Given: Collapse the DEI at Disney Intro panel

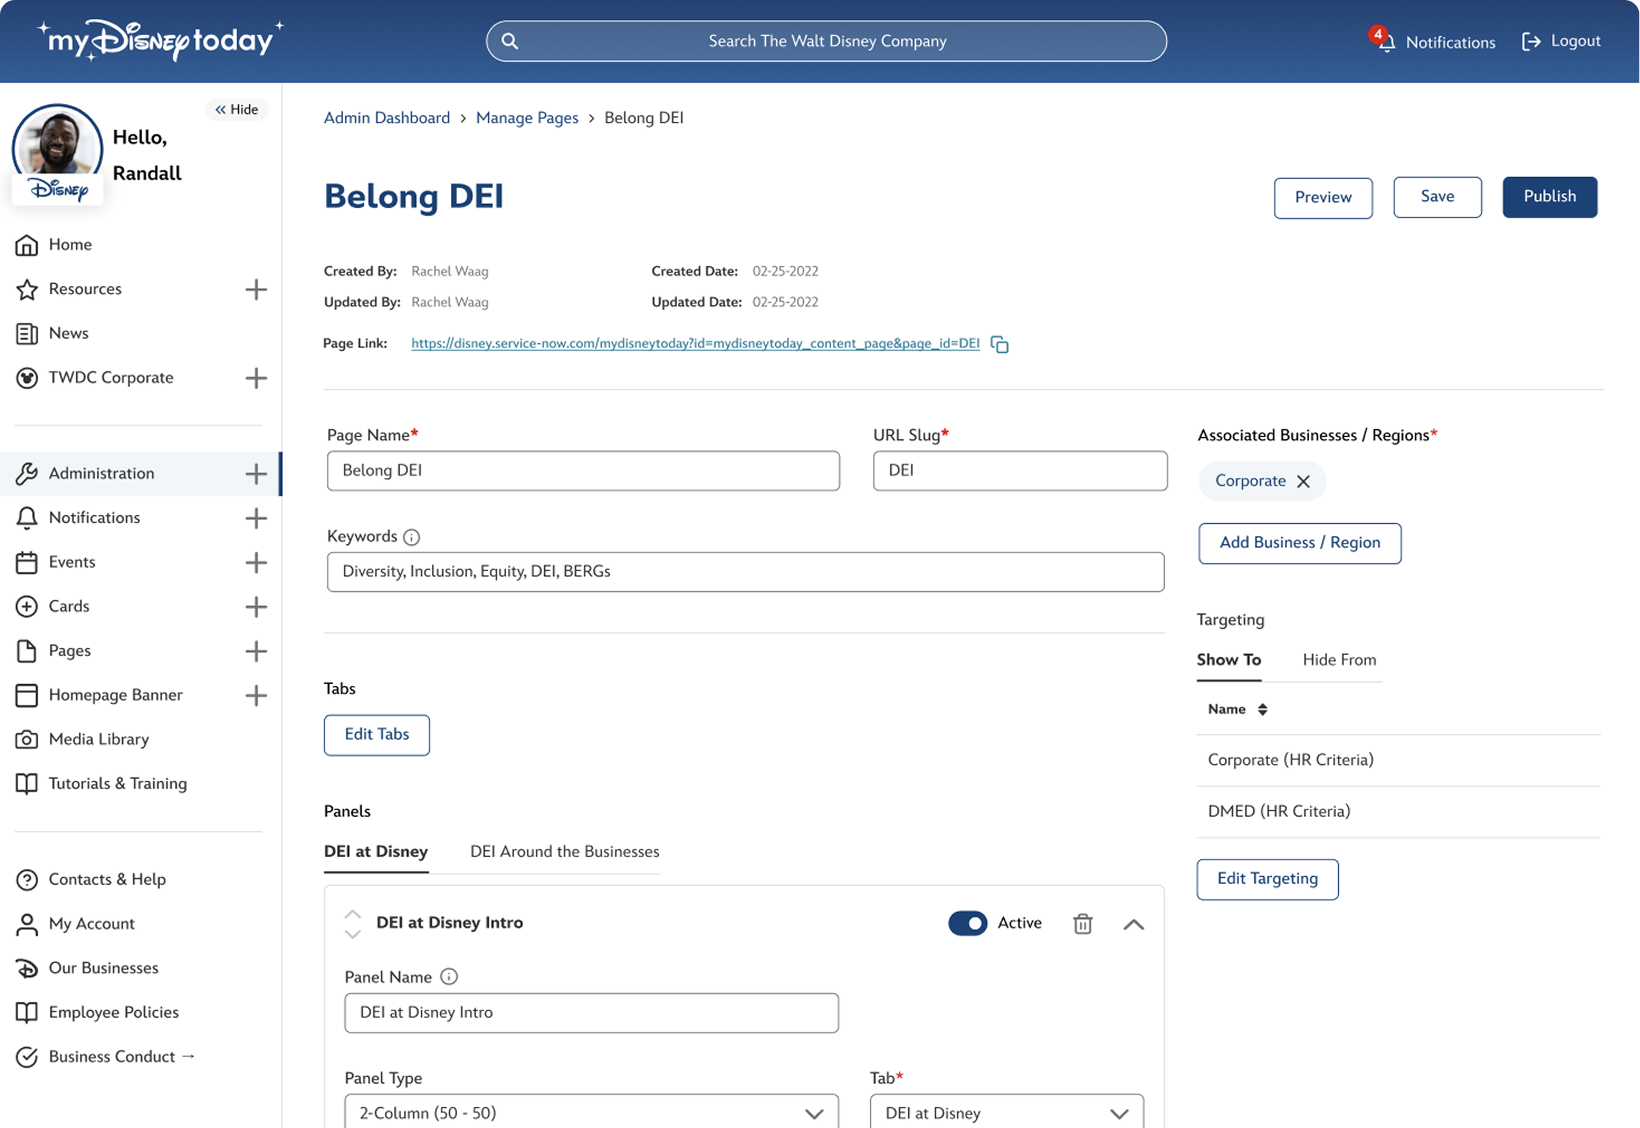Looking at the screenshot, I should tap(1133, 924).
